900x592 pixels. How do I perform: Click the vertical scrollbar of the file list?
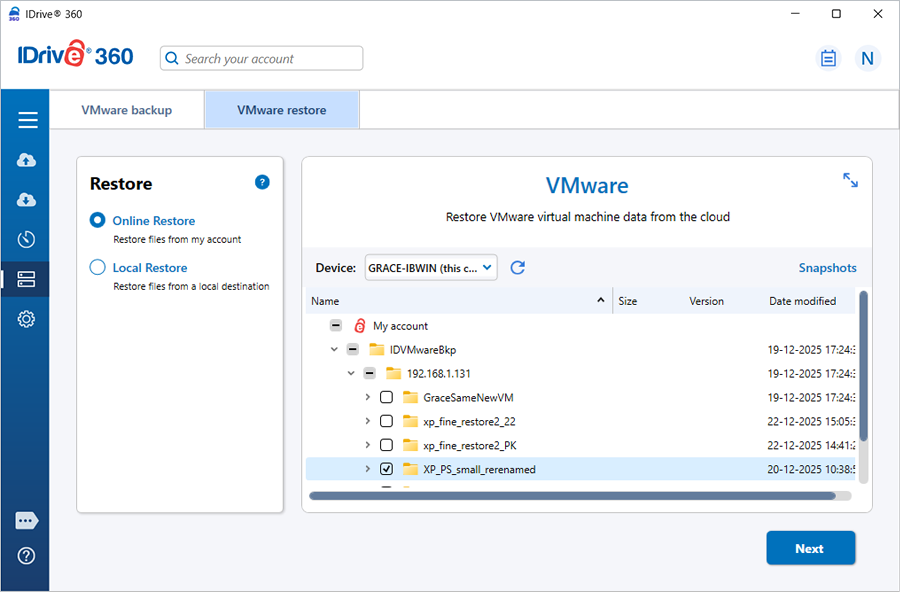(x=863, y=366)
